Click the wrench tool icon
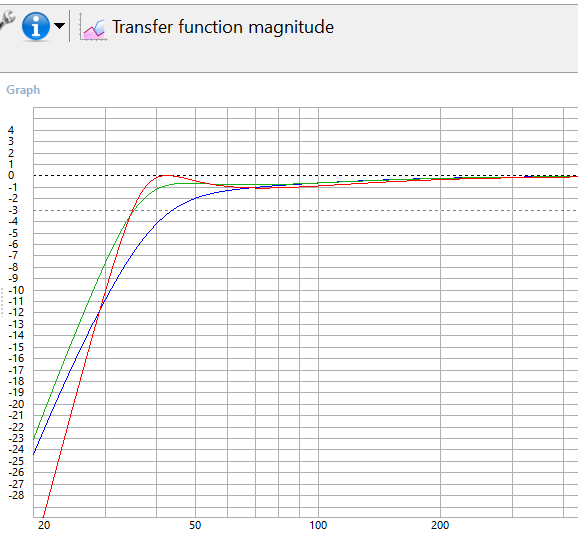 7,20
